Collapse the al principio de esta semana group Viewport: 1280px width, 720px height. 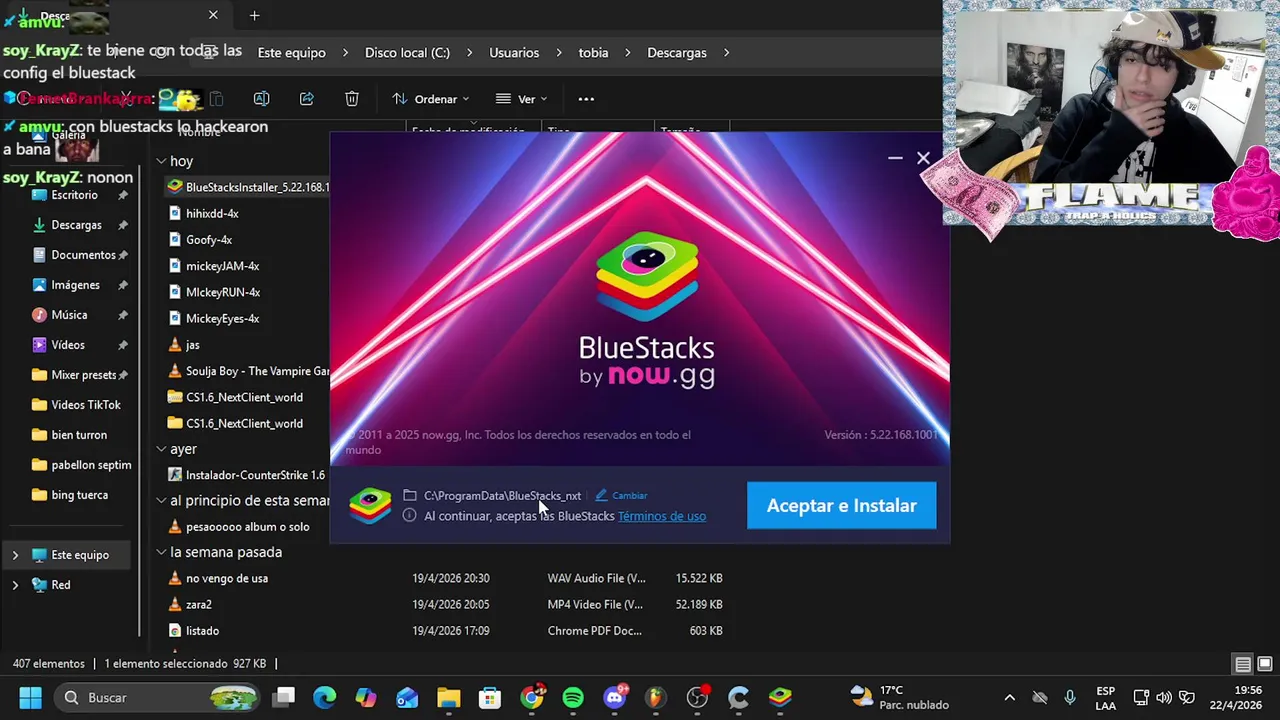click(161, 500)
